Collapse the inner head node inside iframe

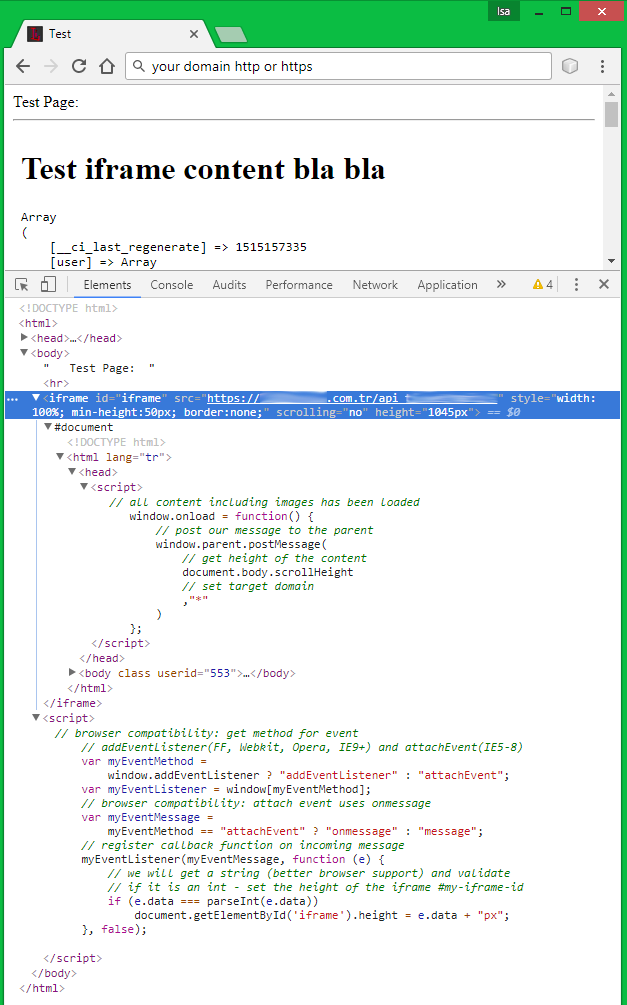click(72, 471)
